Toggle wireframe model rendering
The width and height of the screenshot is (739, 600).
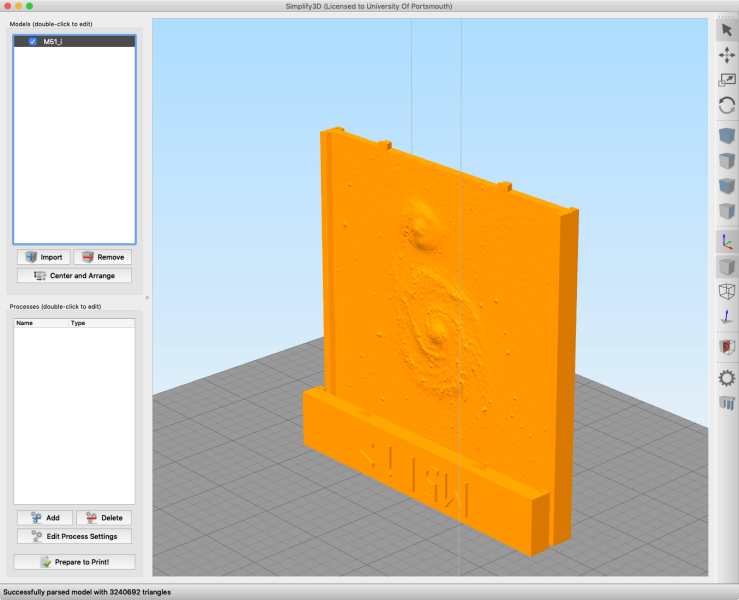(x=726, y=291)
